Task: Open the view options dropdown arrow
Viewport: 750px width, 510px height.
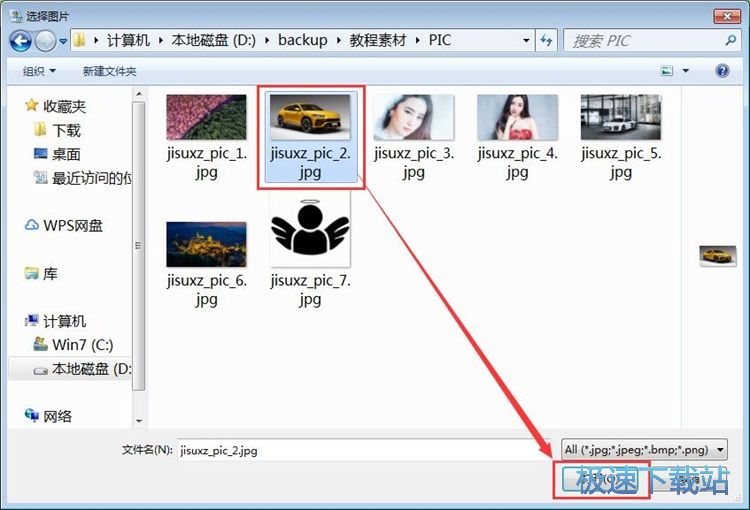Action: point(685,71)
